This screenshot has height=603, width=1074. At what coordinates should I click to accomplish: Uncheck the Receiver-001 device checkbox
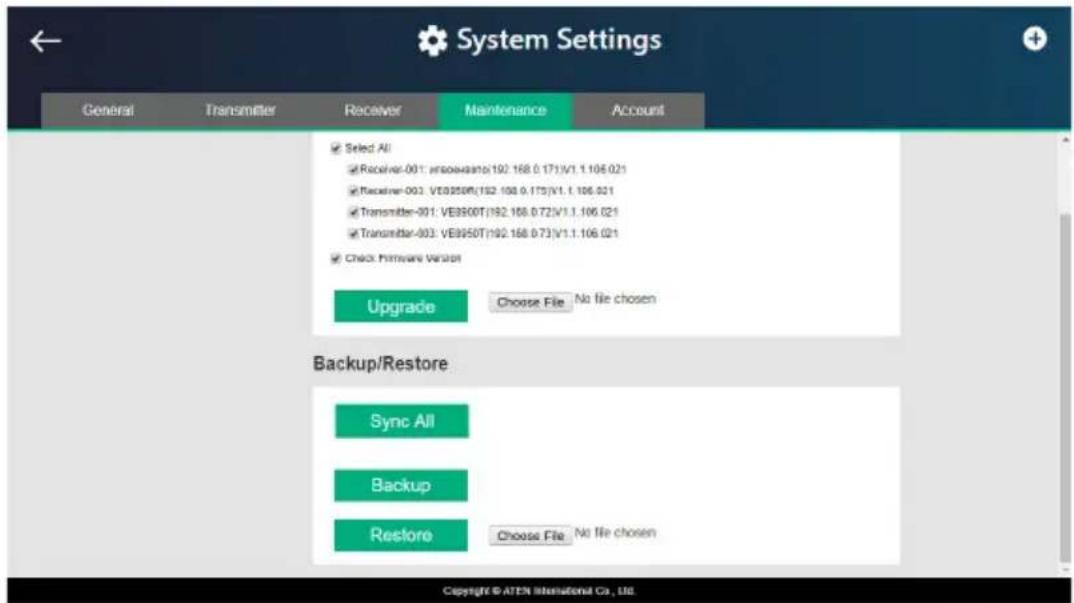(353, 169)
